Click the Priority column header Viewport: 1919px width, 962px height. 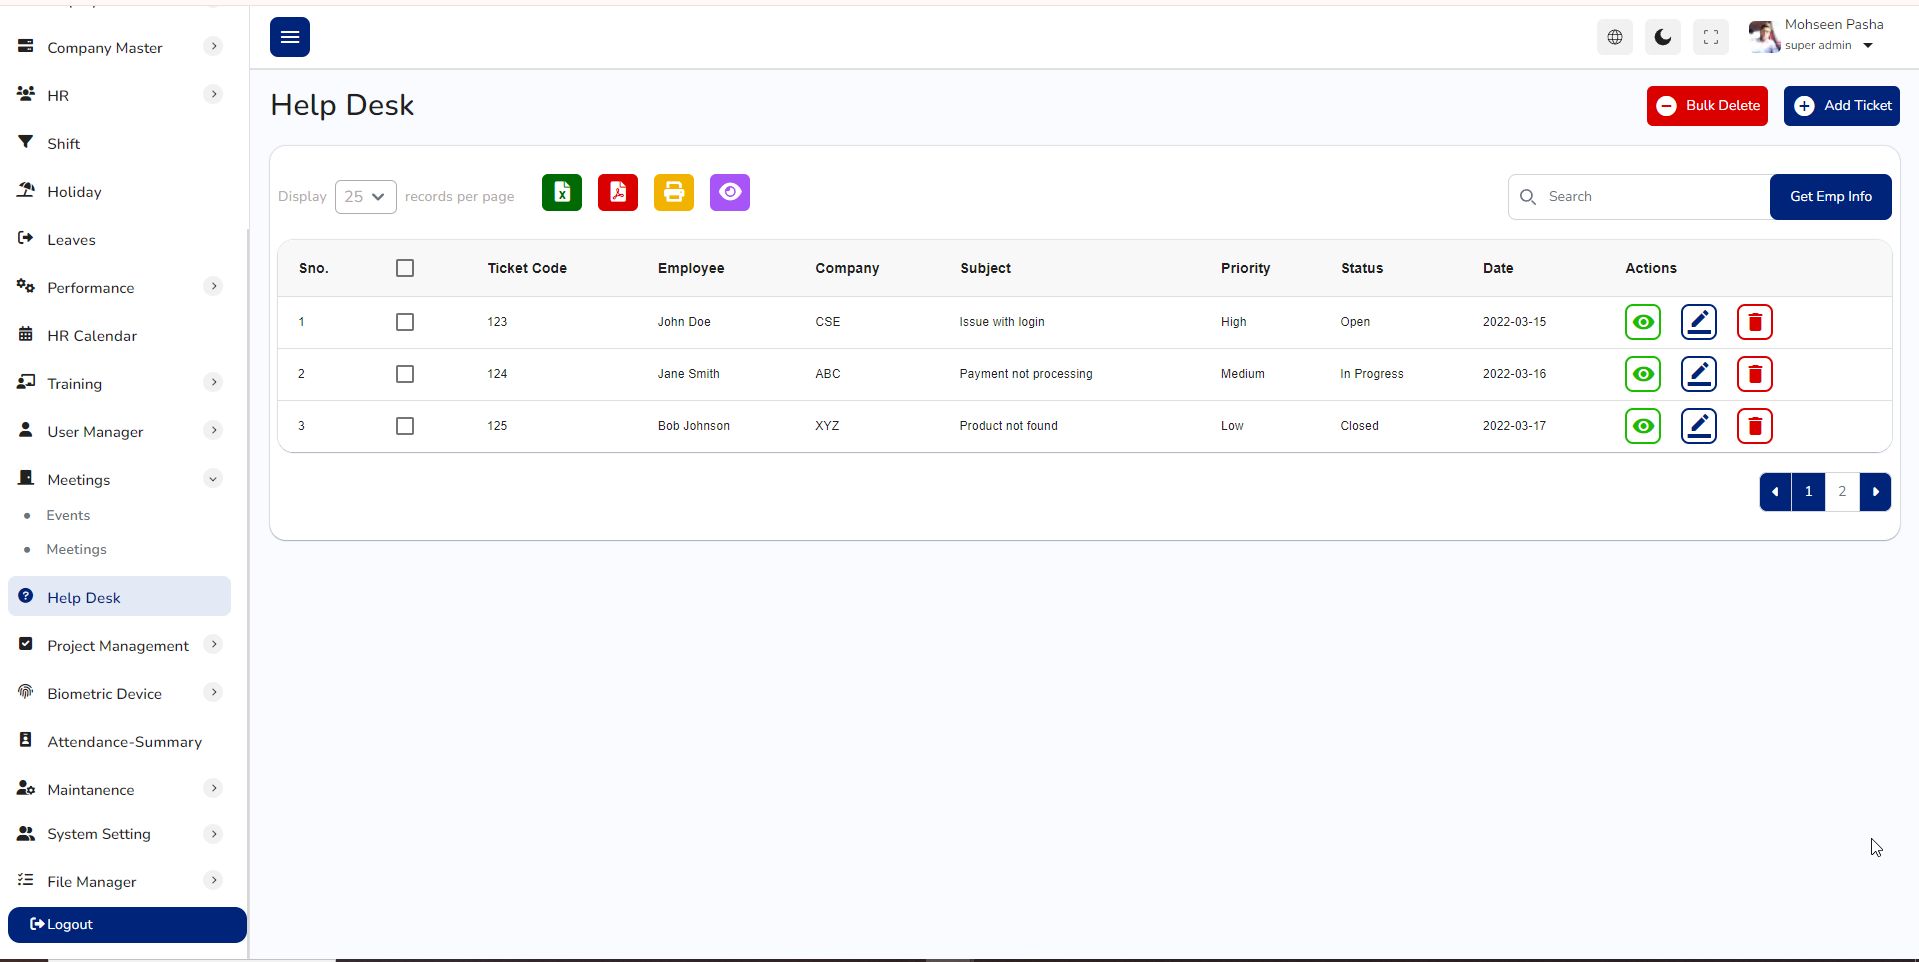[x=1245, y=268]
